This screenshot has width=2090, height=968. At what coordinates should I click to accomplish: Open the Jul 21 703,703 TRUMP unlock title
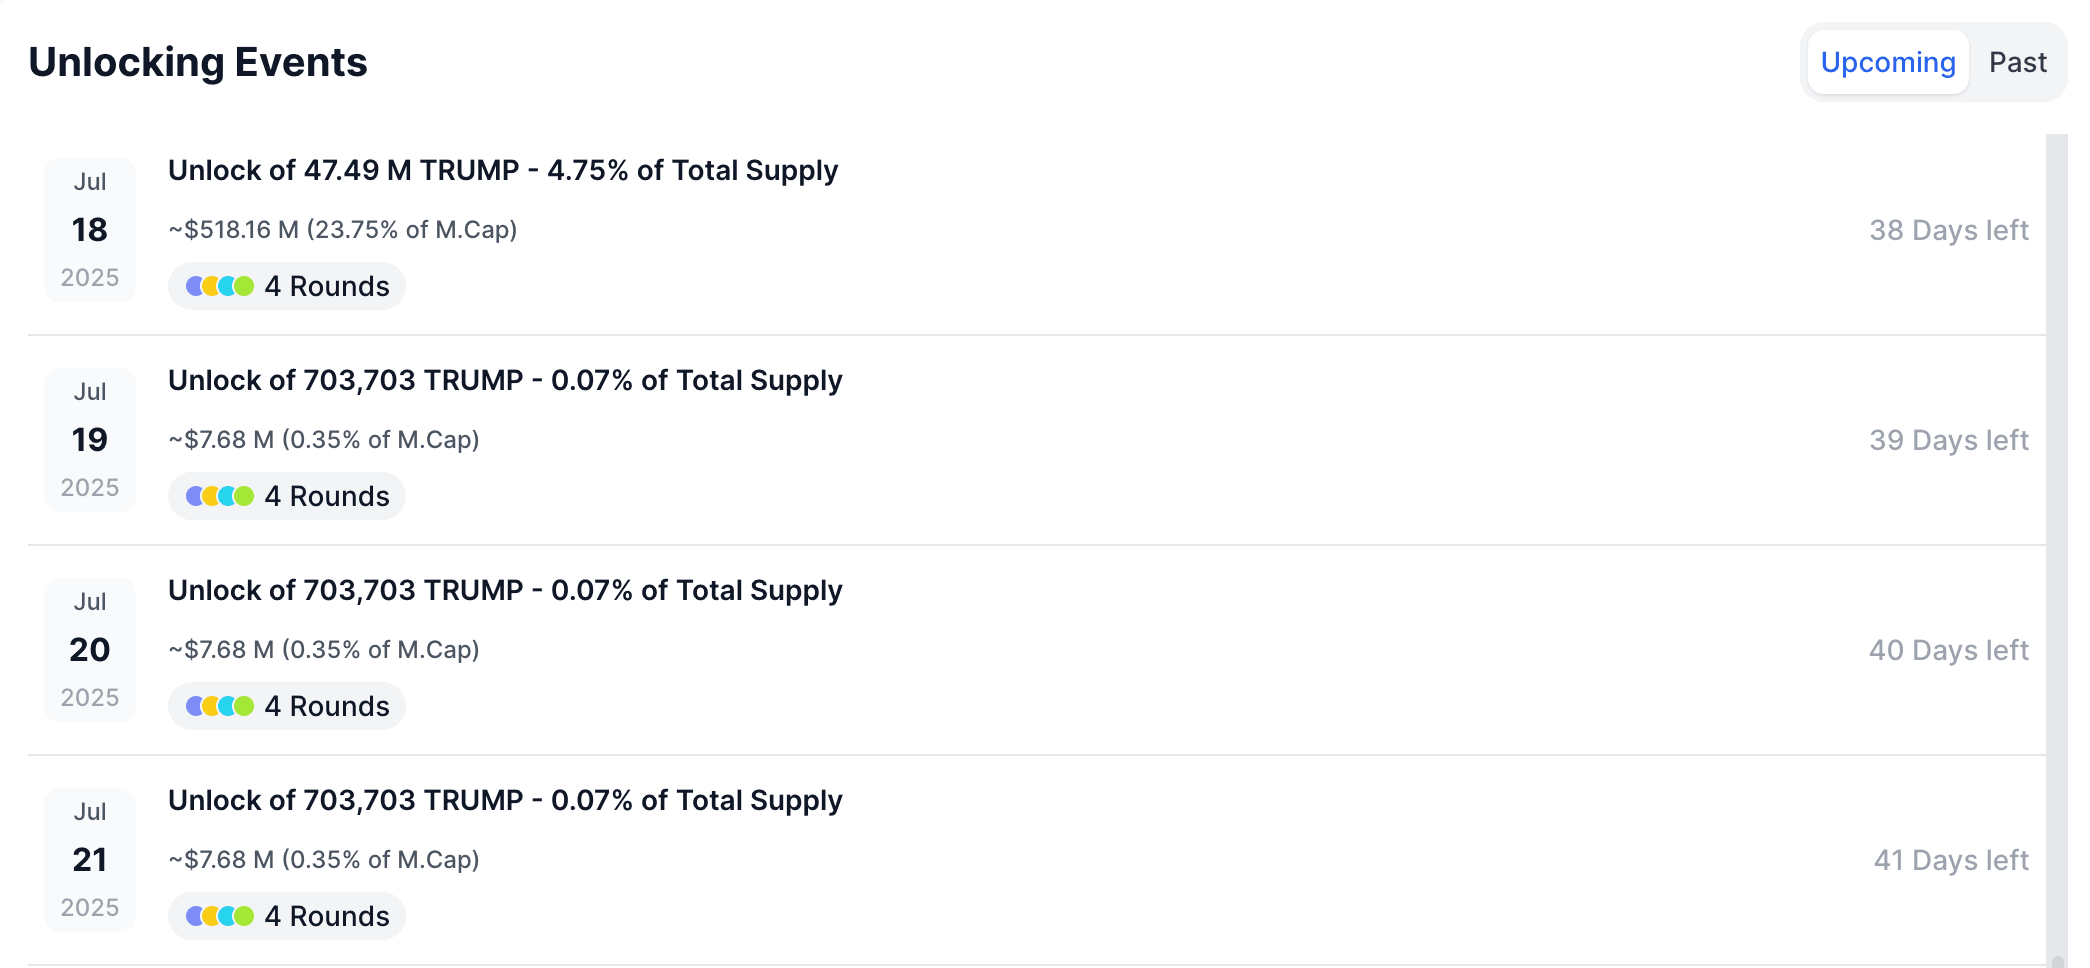(505, 801)
